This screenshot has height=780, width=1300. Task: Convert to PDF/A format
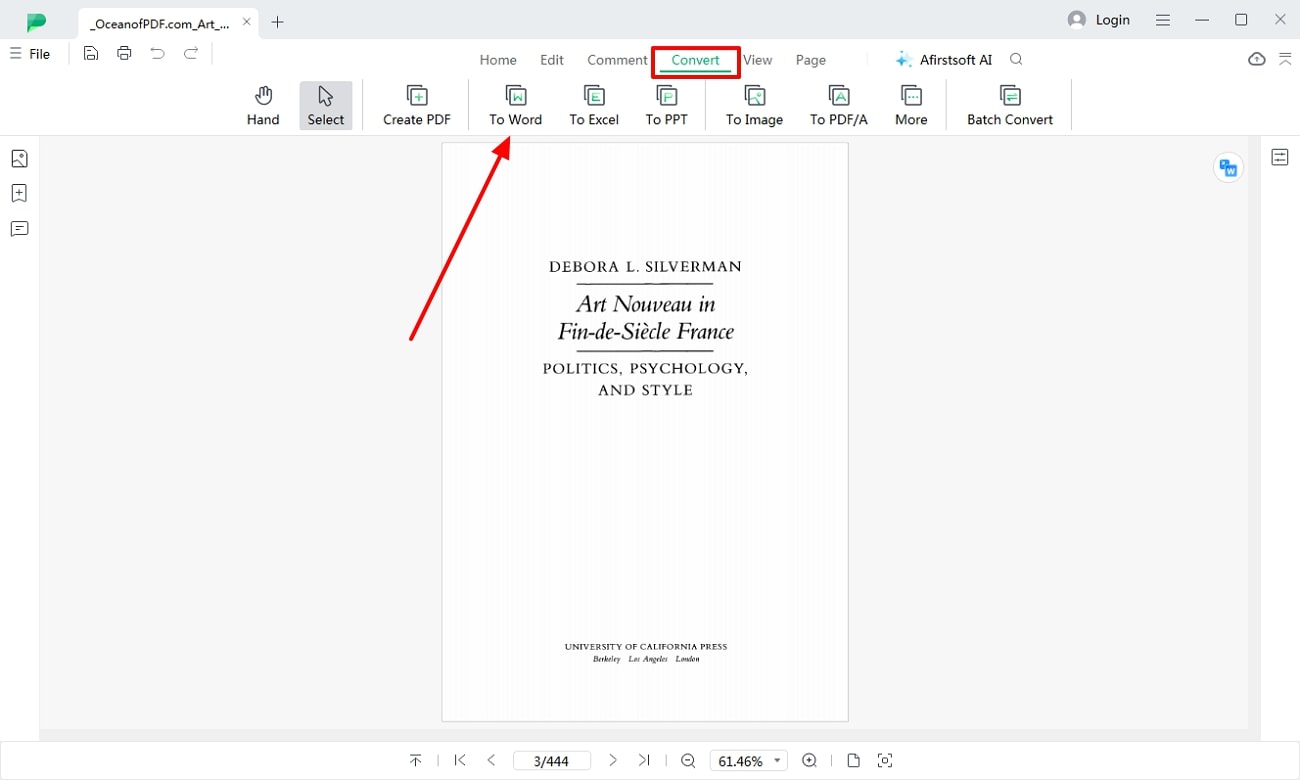839,106
